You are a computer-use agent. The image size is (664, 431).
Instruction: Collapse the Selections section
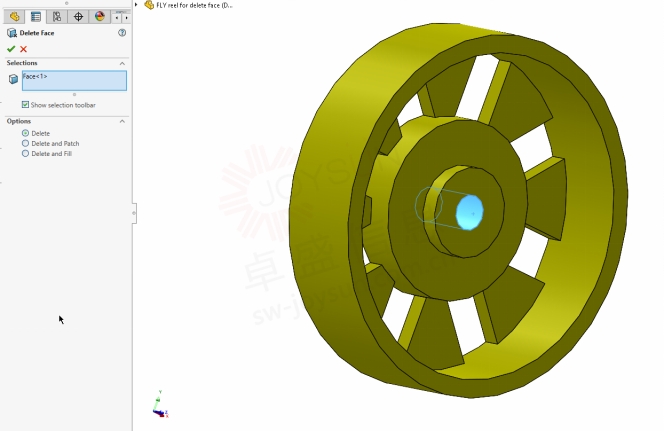(x=122, y=63)
